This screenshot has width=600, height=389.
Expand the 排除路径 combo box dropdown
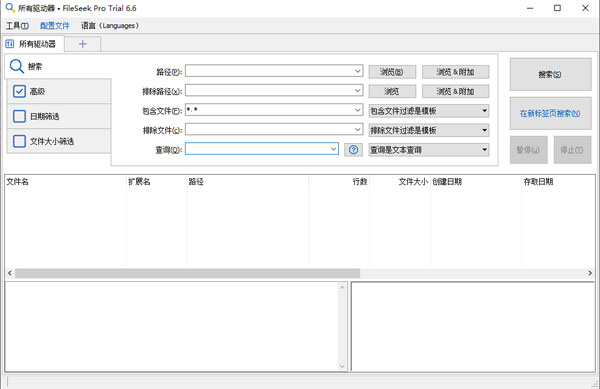click(x=357, y=91)
